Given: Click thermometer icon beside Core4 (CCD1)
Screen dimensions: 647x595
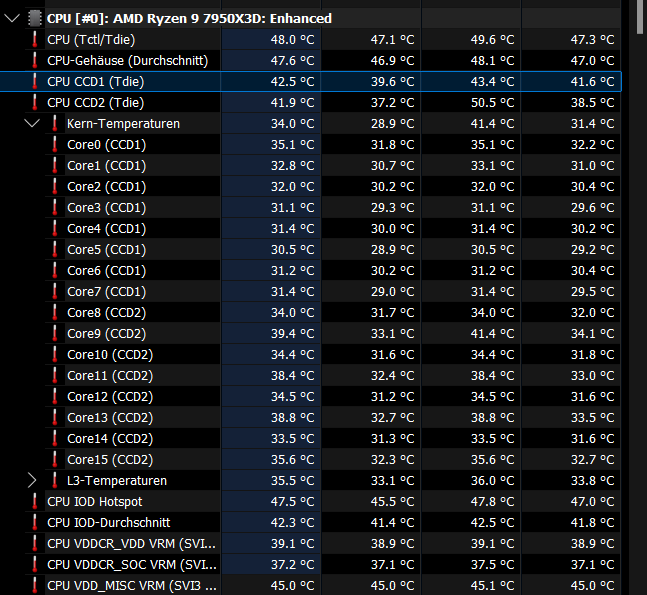Looking at the screenshot, I should (x=55, y=229).
